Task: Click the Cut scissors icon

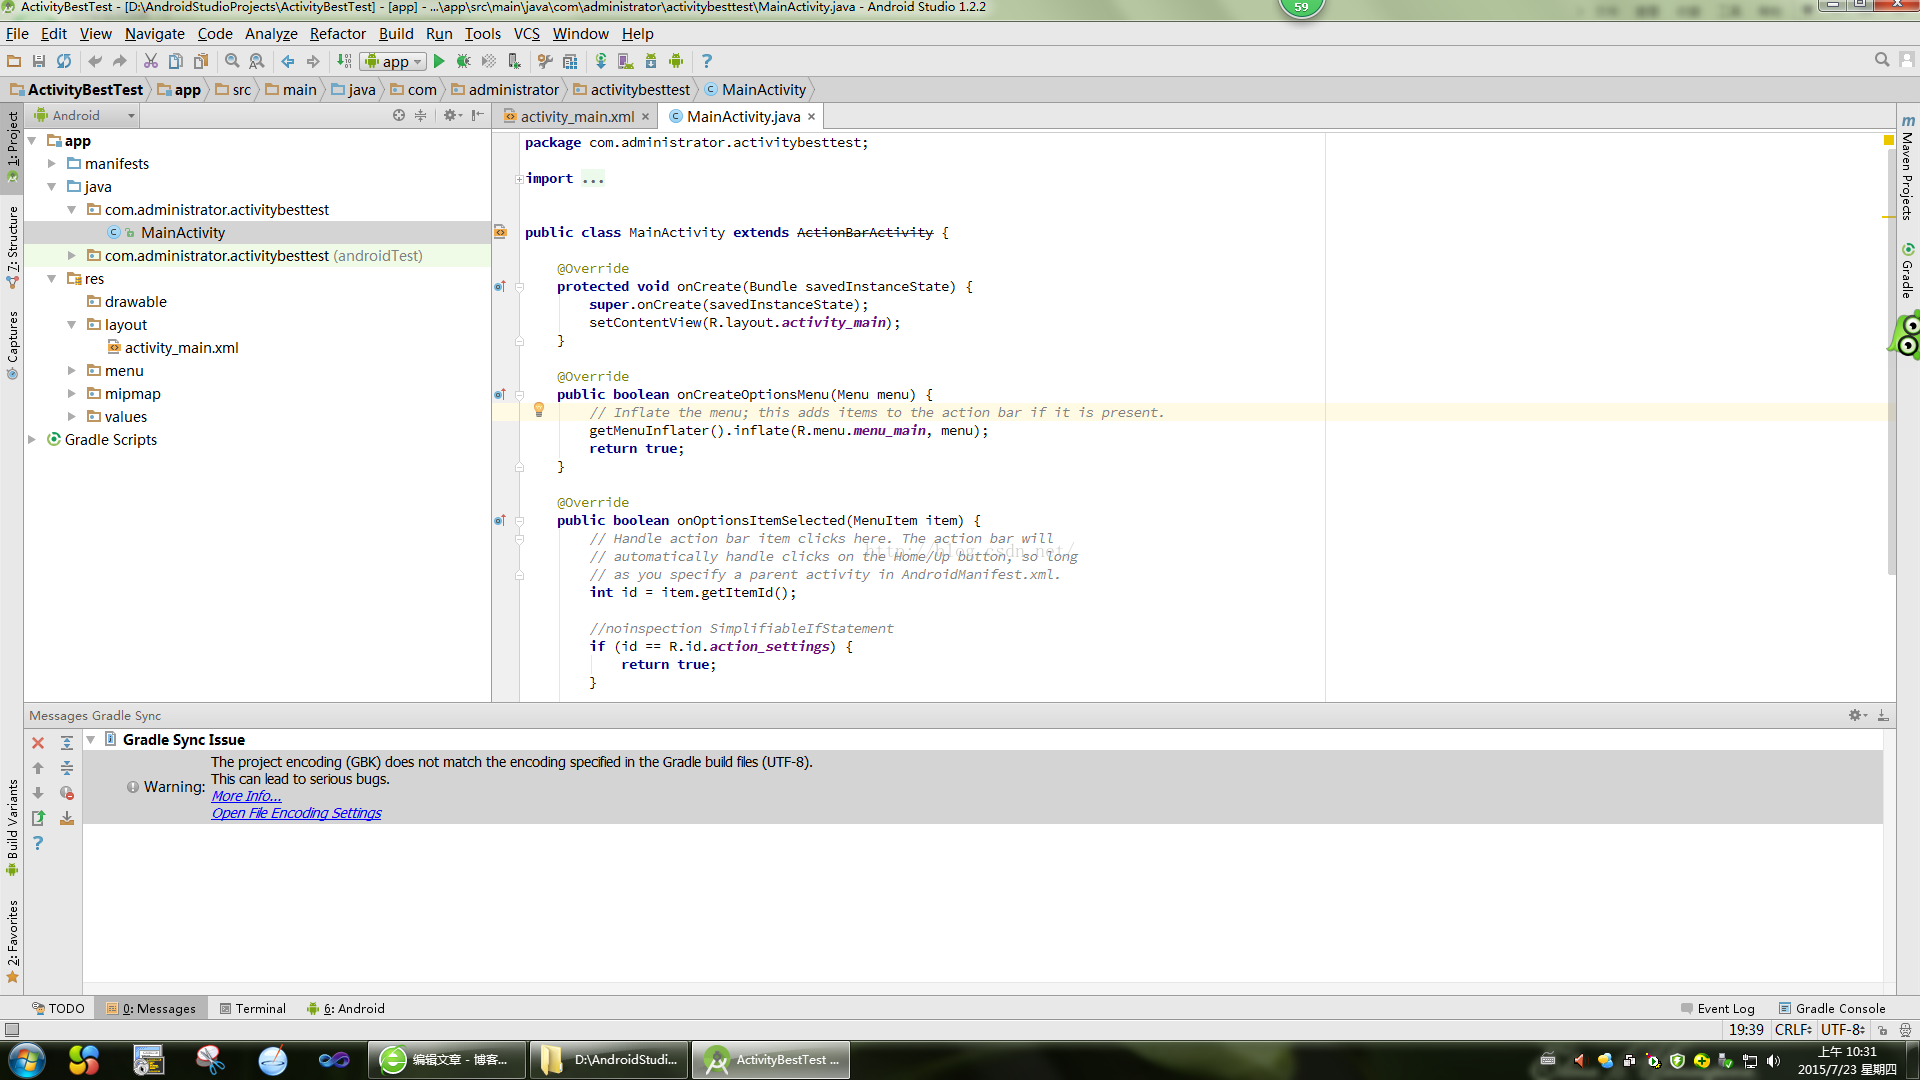Action: pos(151,61)
